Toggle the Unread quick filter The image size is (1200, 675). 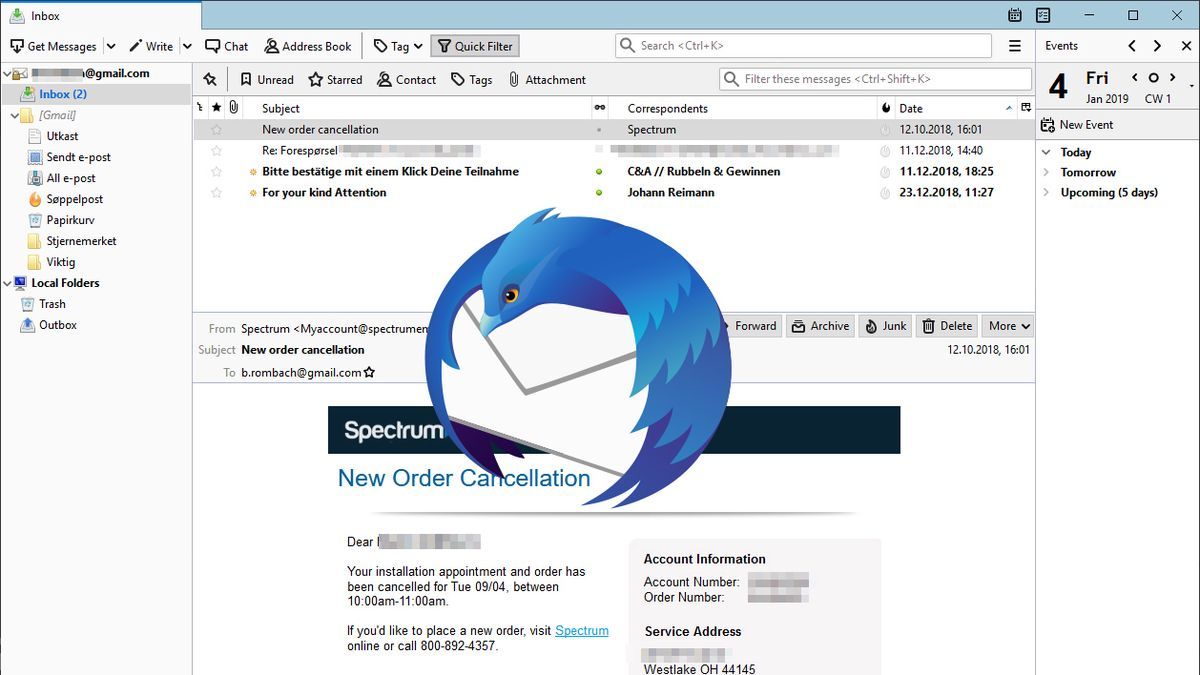tap(266, 79)
